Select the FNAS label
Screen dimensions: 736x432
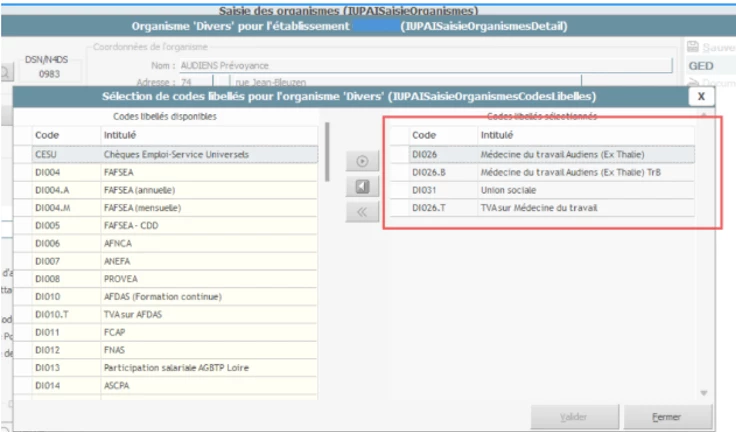114,351
